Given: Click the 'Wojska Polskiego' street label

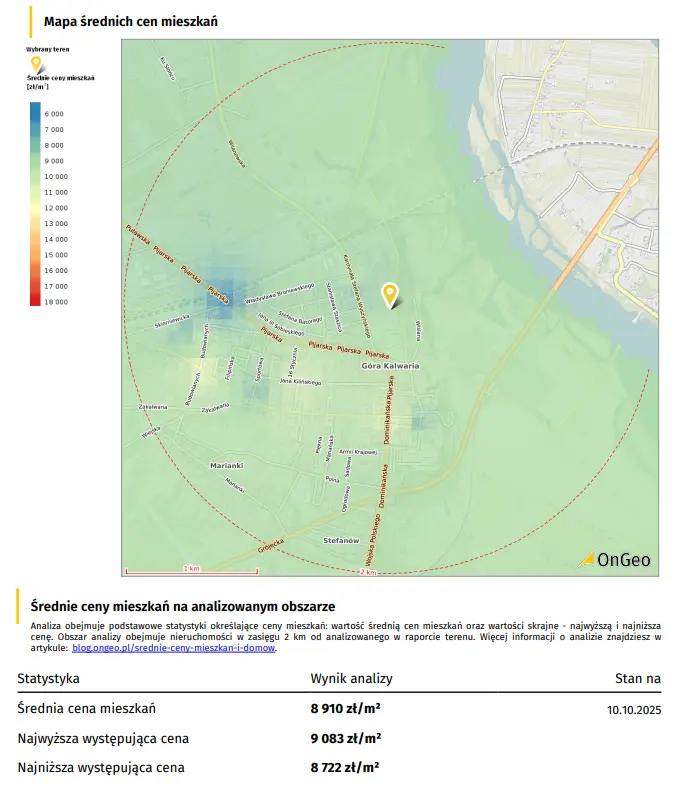Looking at the screenshot, I should [374, 538].
